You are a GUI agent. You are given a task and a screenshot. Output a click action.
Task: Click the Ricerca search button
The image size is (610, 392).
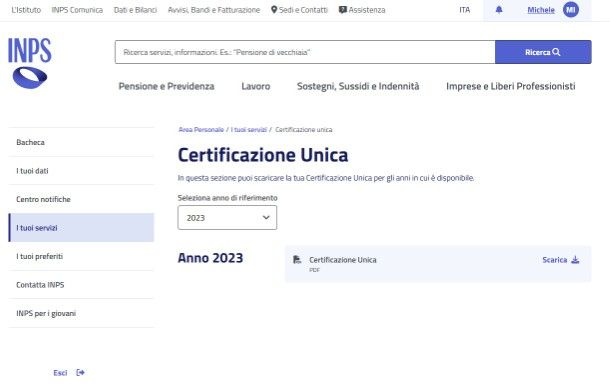coord(543,52)
